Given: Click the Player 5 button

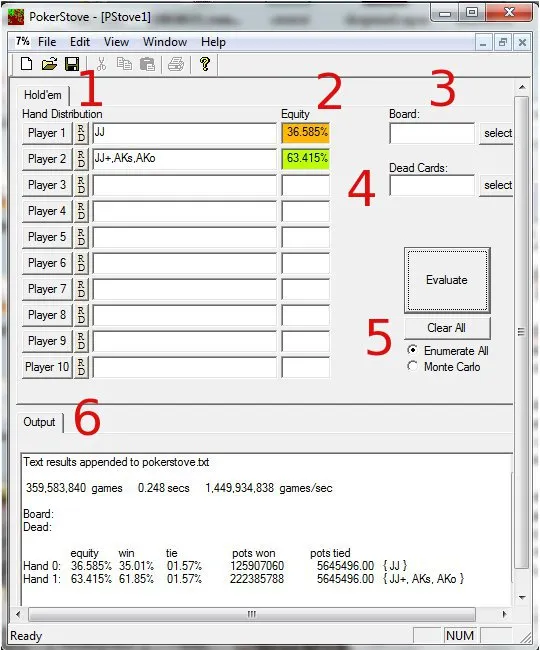Looking at the screenshot, I should pos(47,237).
